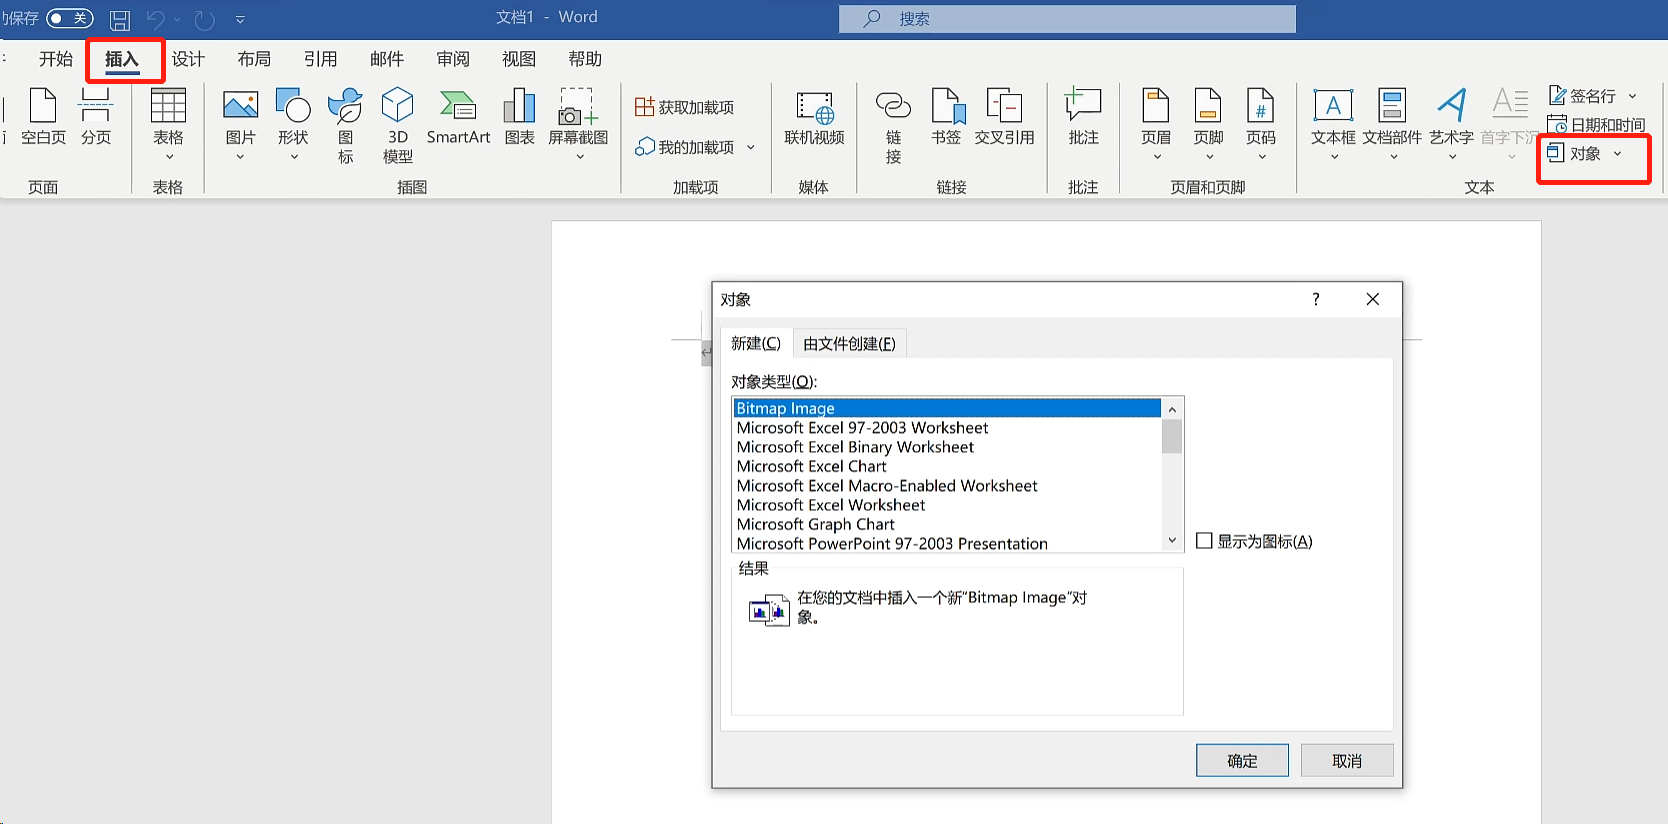Open dialog help question mark

pos(1316,299)
